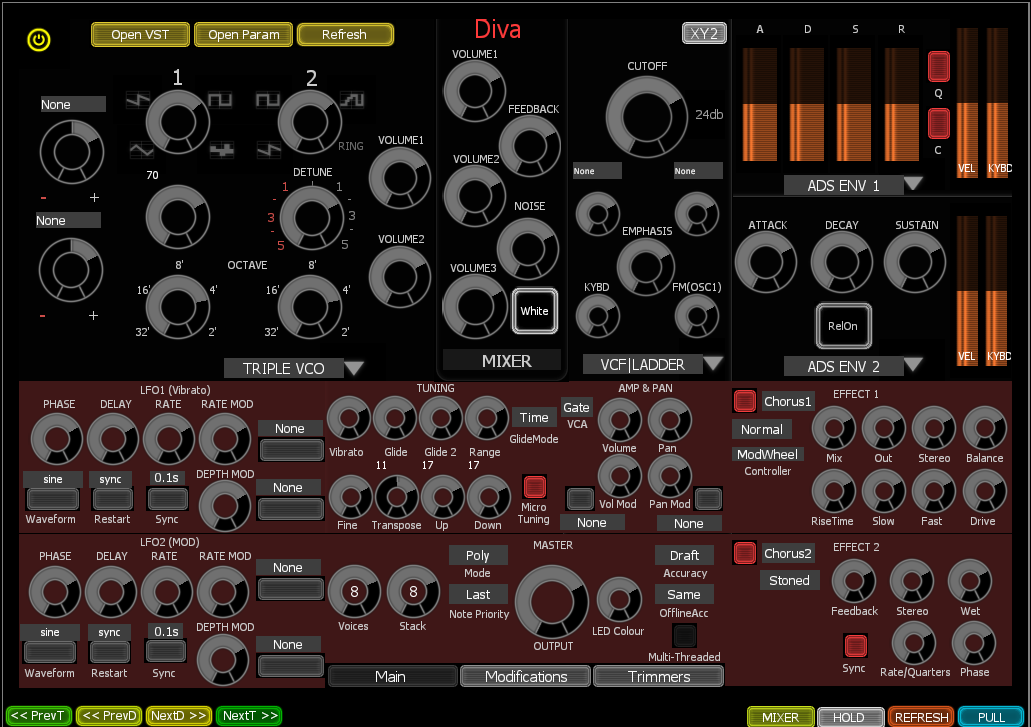Click the Open VST button
The width and height of the screenshot is (1031, 727).
(140, 35)
